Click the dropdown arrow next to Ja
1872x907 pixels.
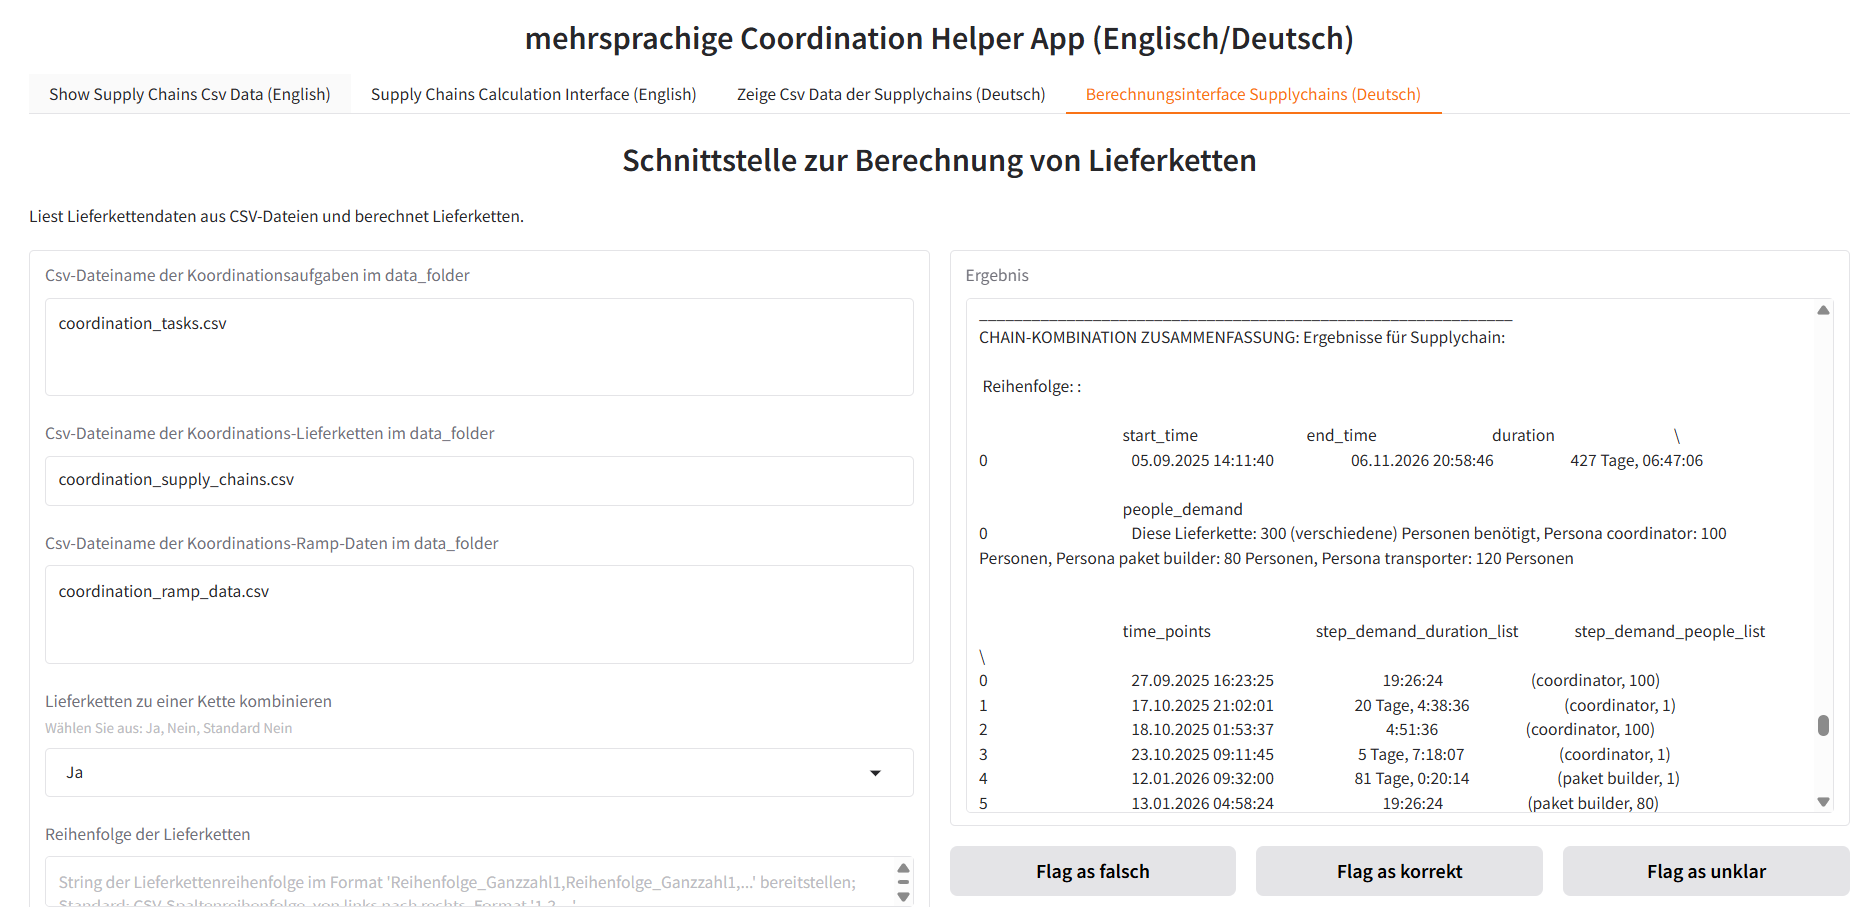coord(875,773)
